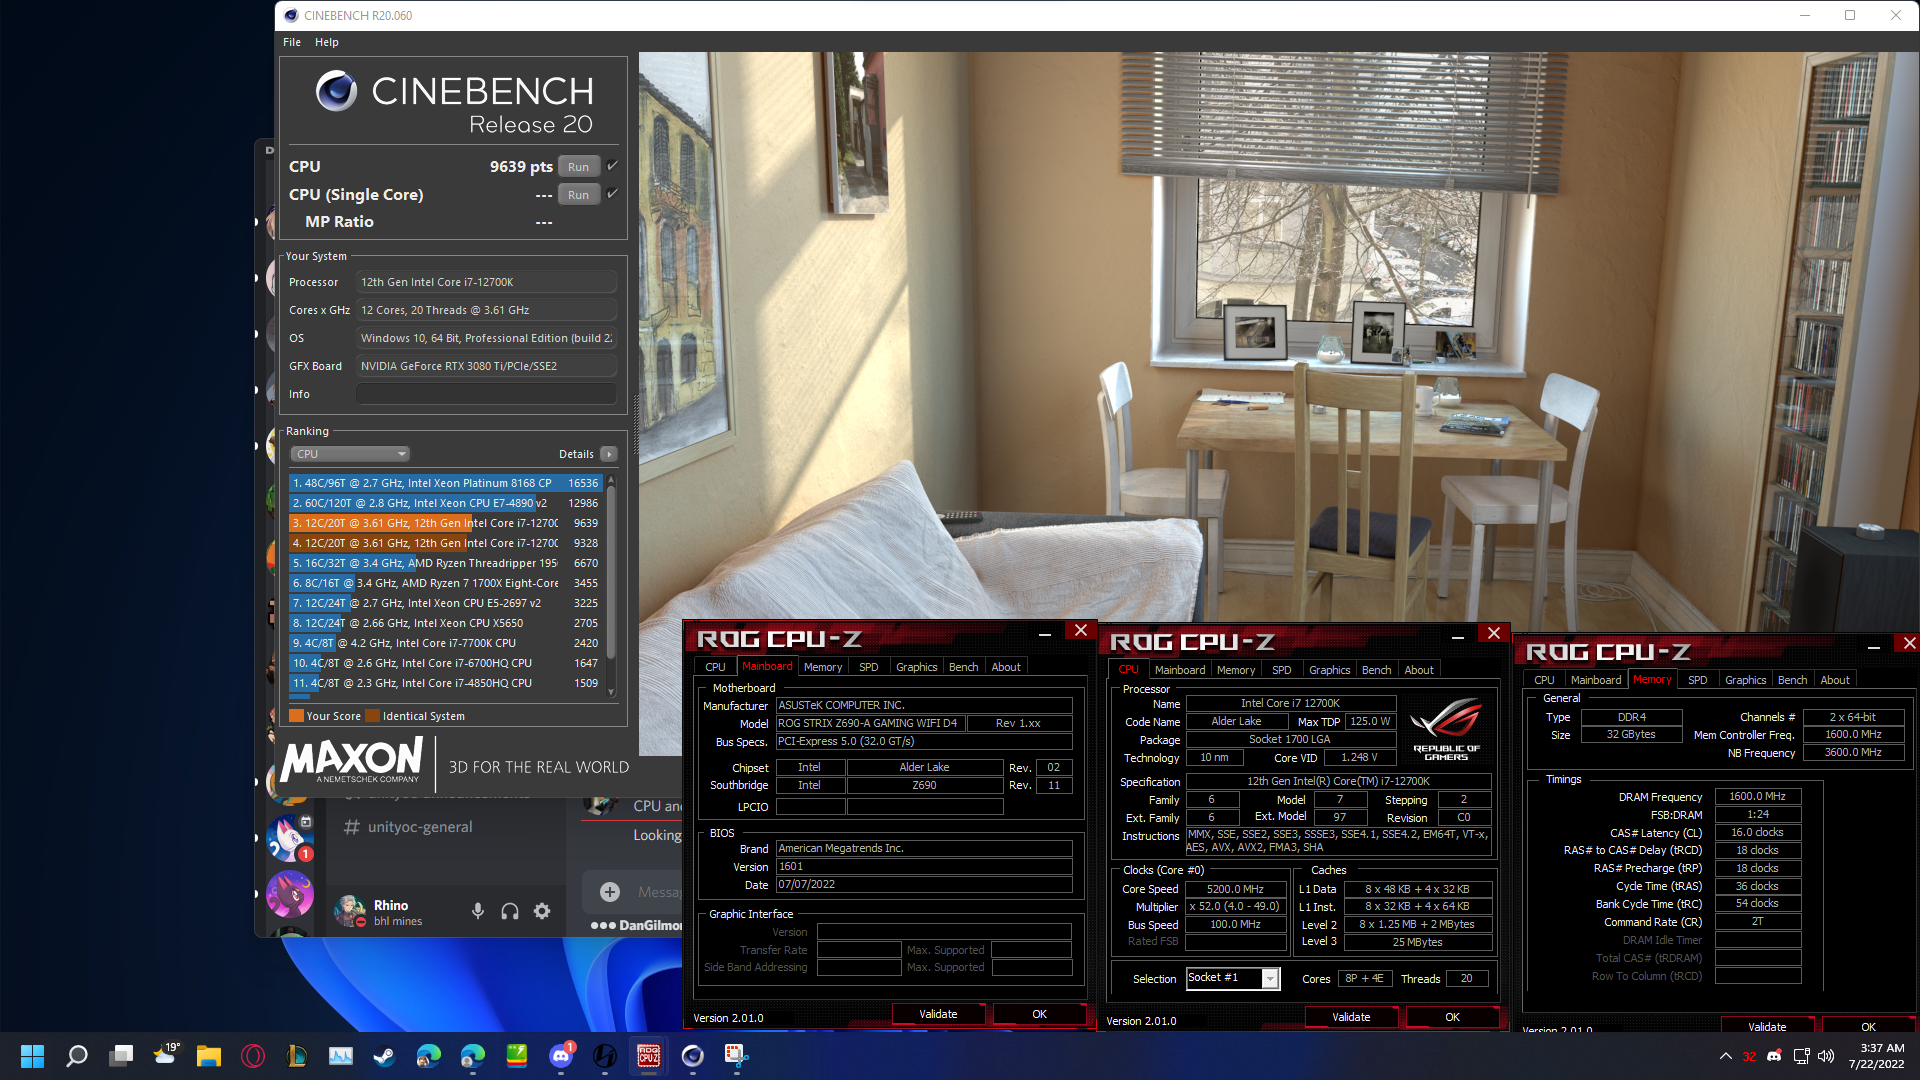
Task: Open the Discord system tray icon
Action: [x=1774, y=1056]
